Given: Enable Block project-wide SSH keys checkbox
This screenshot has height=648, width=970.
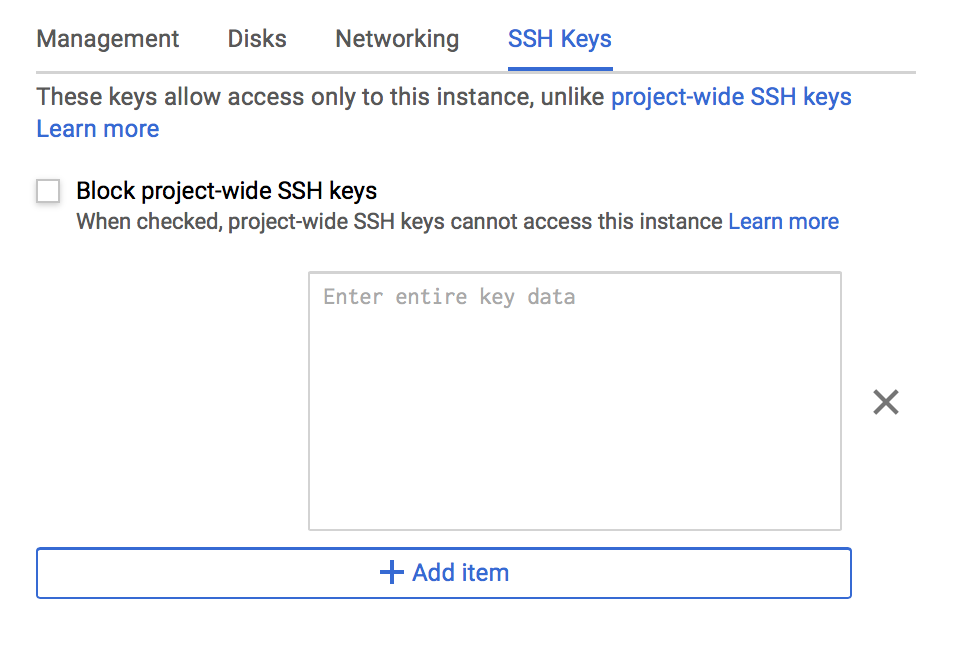Looking at the screenshot, I should (48, 190).
